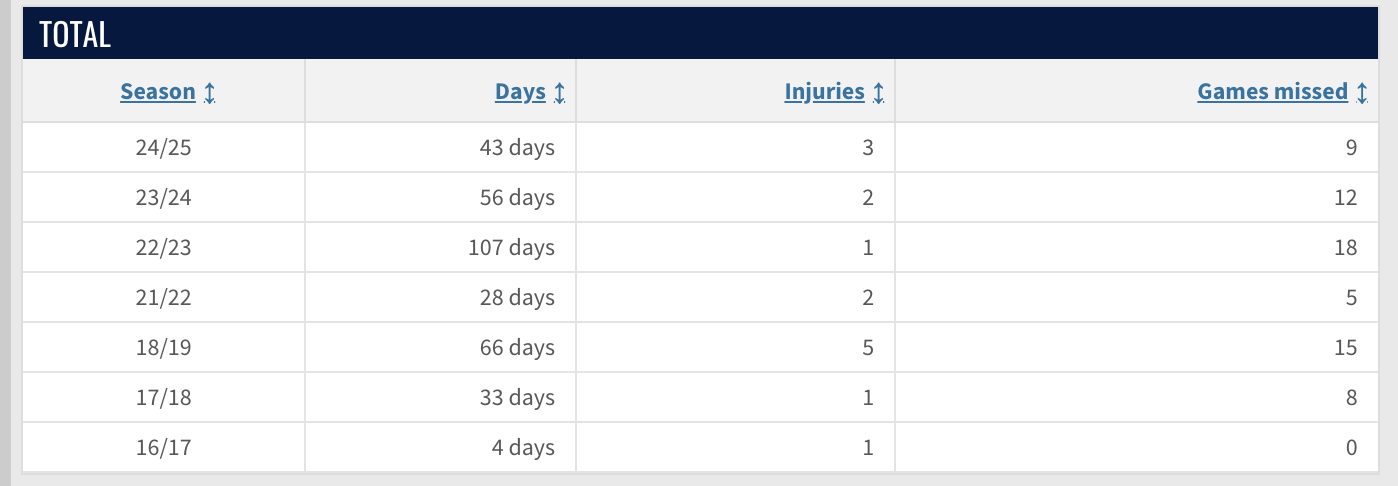Click the sort arrow icon beside Days
The image size is (1398, 486).
click(x=559, y=93)
